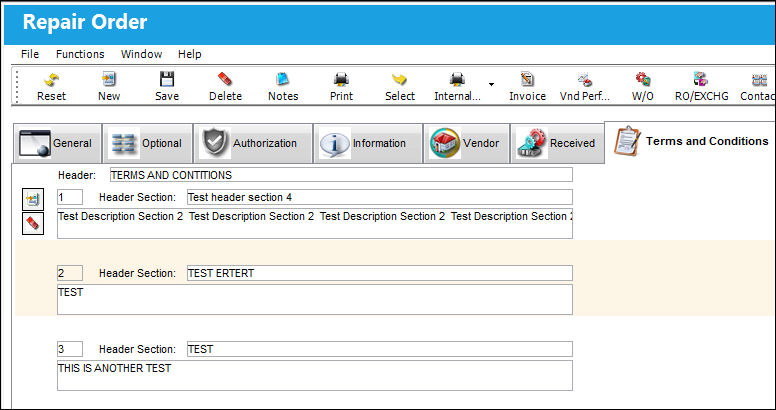Click the Delete eraser icon in toolbar
The image size is (776, 410).
click(225, 79)
